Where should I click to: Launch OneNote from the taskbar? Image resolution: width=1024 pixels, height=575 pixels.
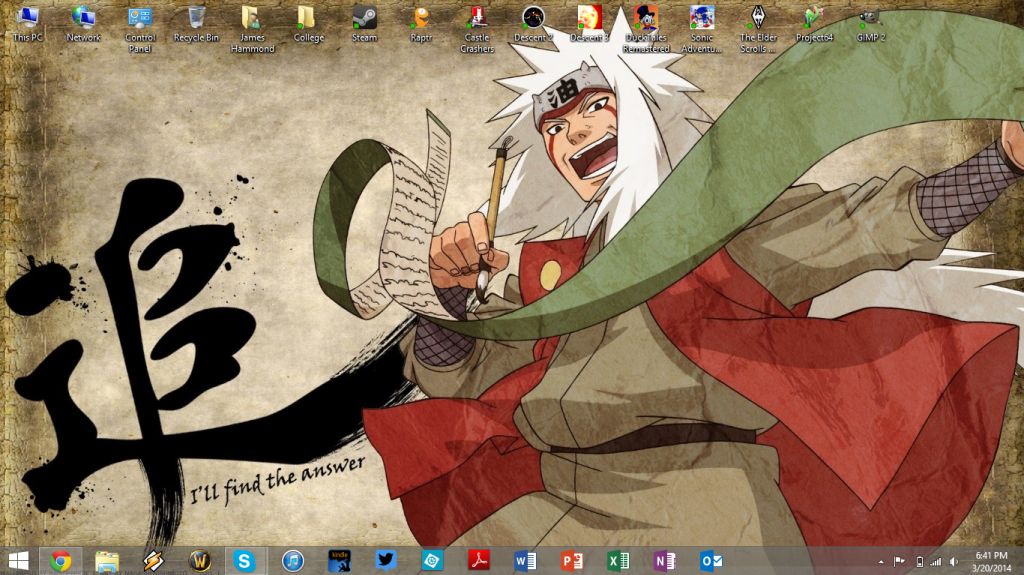pos(665,561)
